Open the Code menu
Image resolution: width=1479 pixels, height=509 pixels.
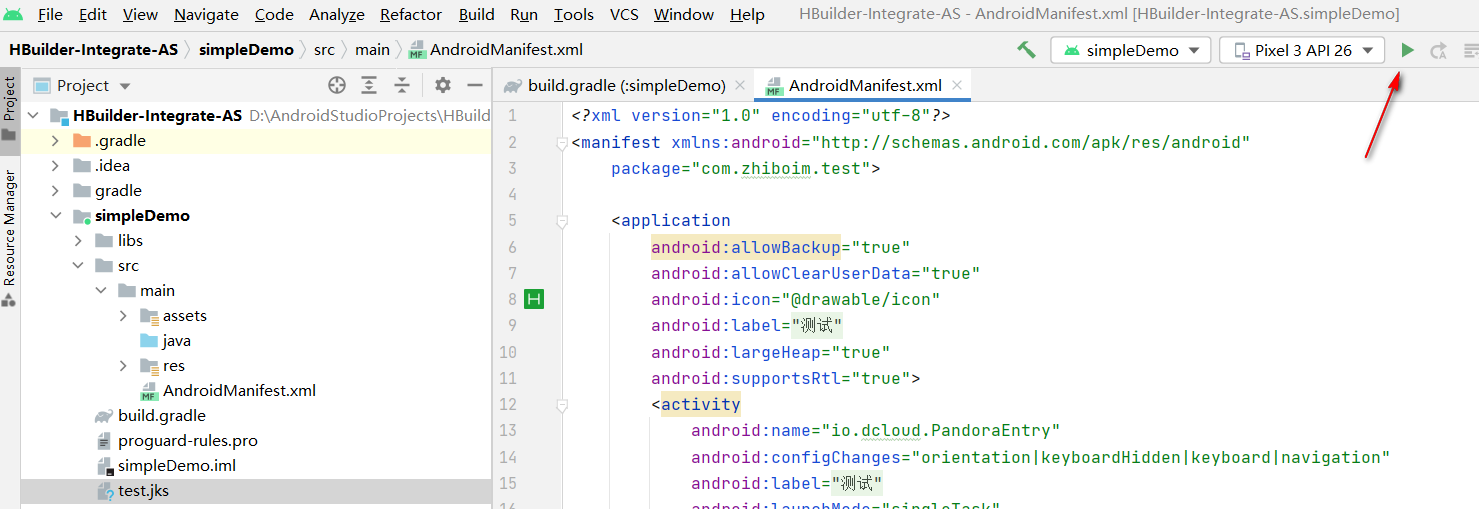[274, 14]
